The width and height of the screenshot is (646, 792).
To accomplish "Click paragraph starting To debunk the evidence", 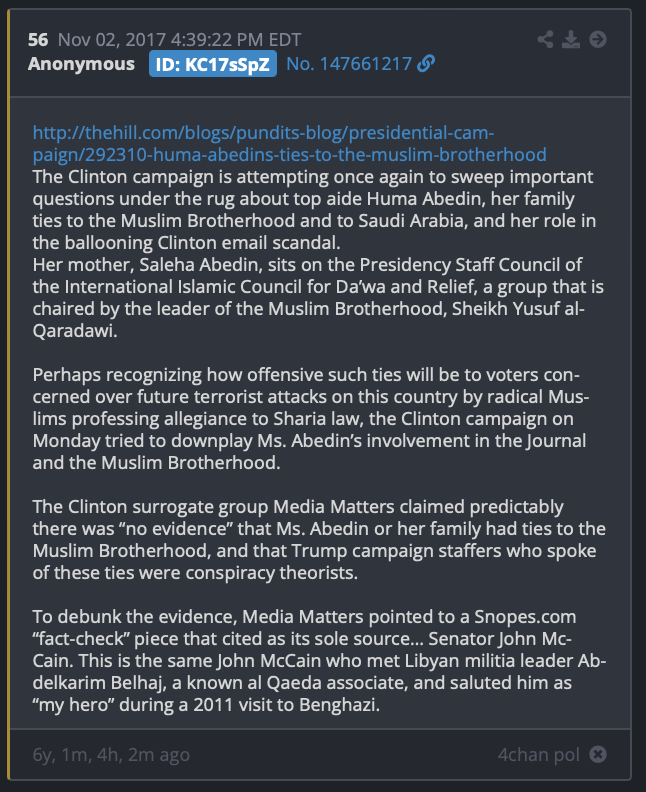I will (319, 661).
